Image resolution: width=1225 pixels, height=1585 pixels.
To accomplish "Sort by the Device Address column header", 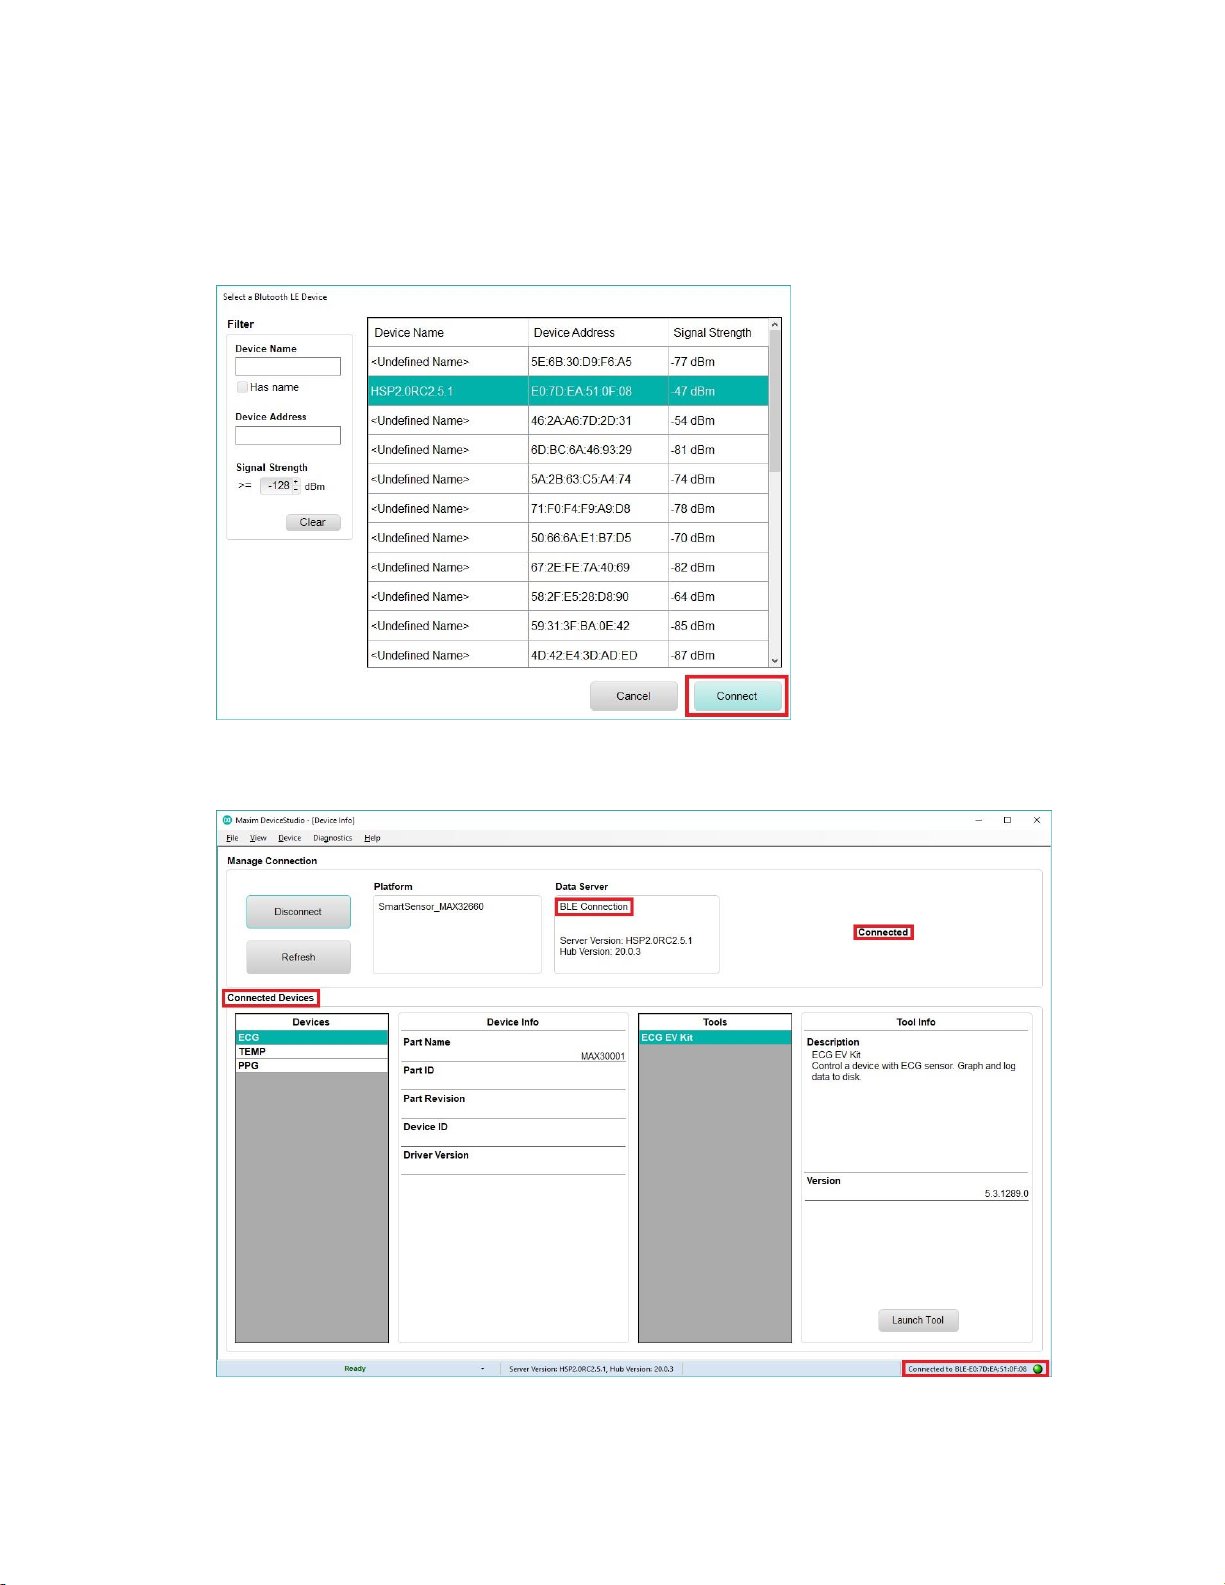I will (598, 333).
